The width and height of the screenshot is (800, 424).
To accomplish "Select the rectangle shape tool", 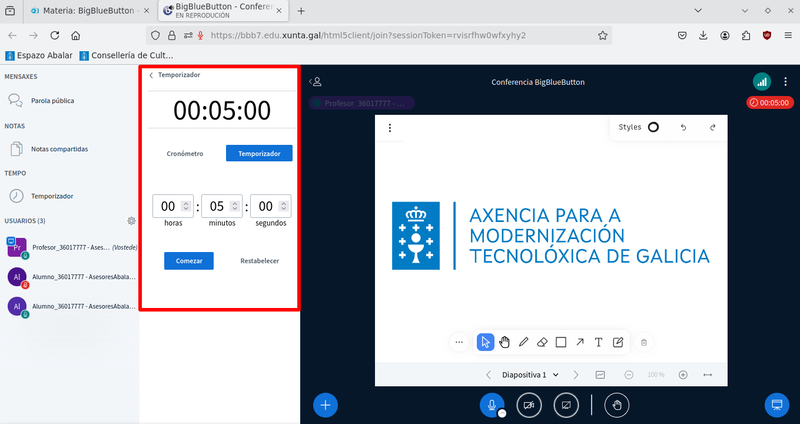I will [x=561, y=342].
